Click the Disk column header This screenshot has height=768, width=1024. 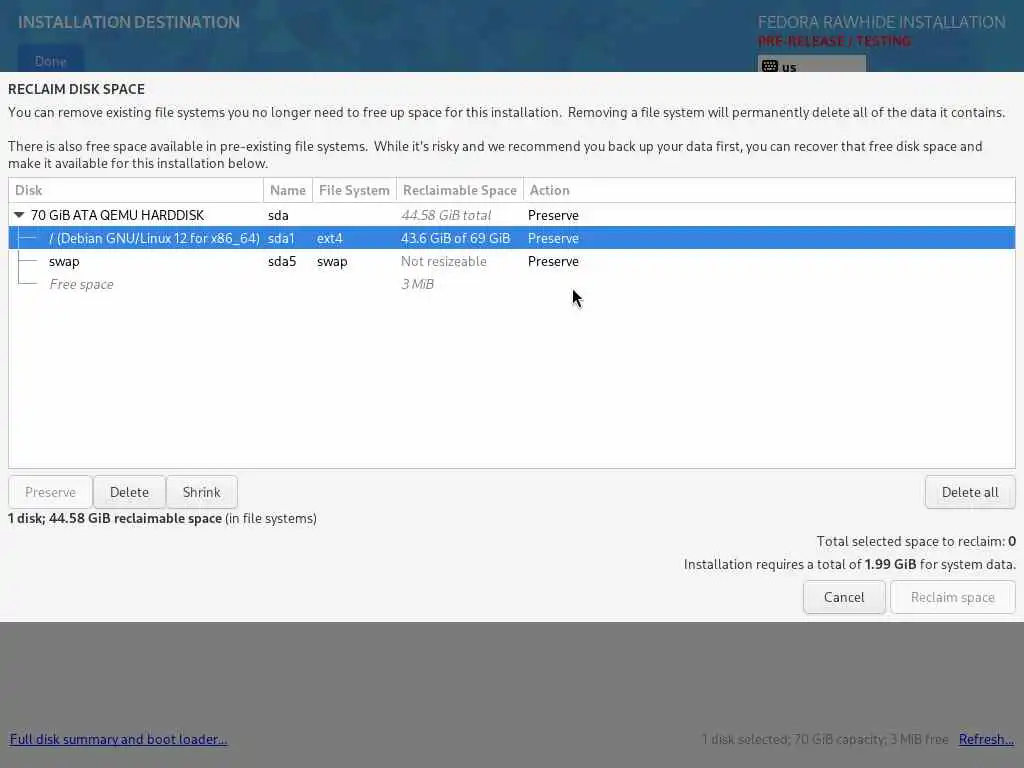tap(136, 190)
